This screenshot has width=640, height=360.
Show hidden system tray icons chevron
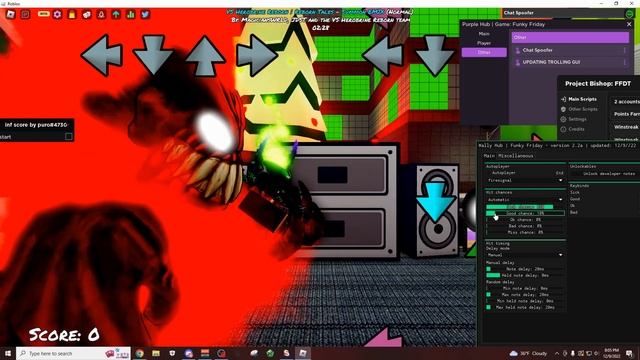[x=557, y=353]
